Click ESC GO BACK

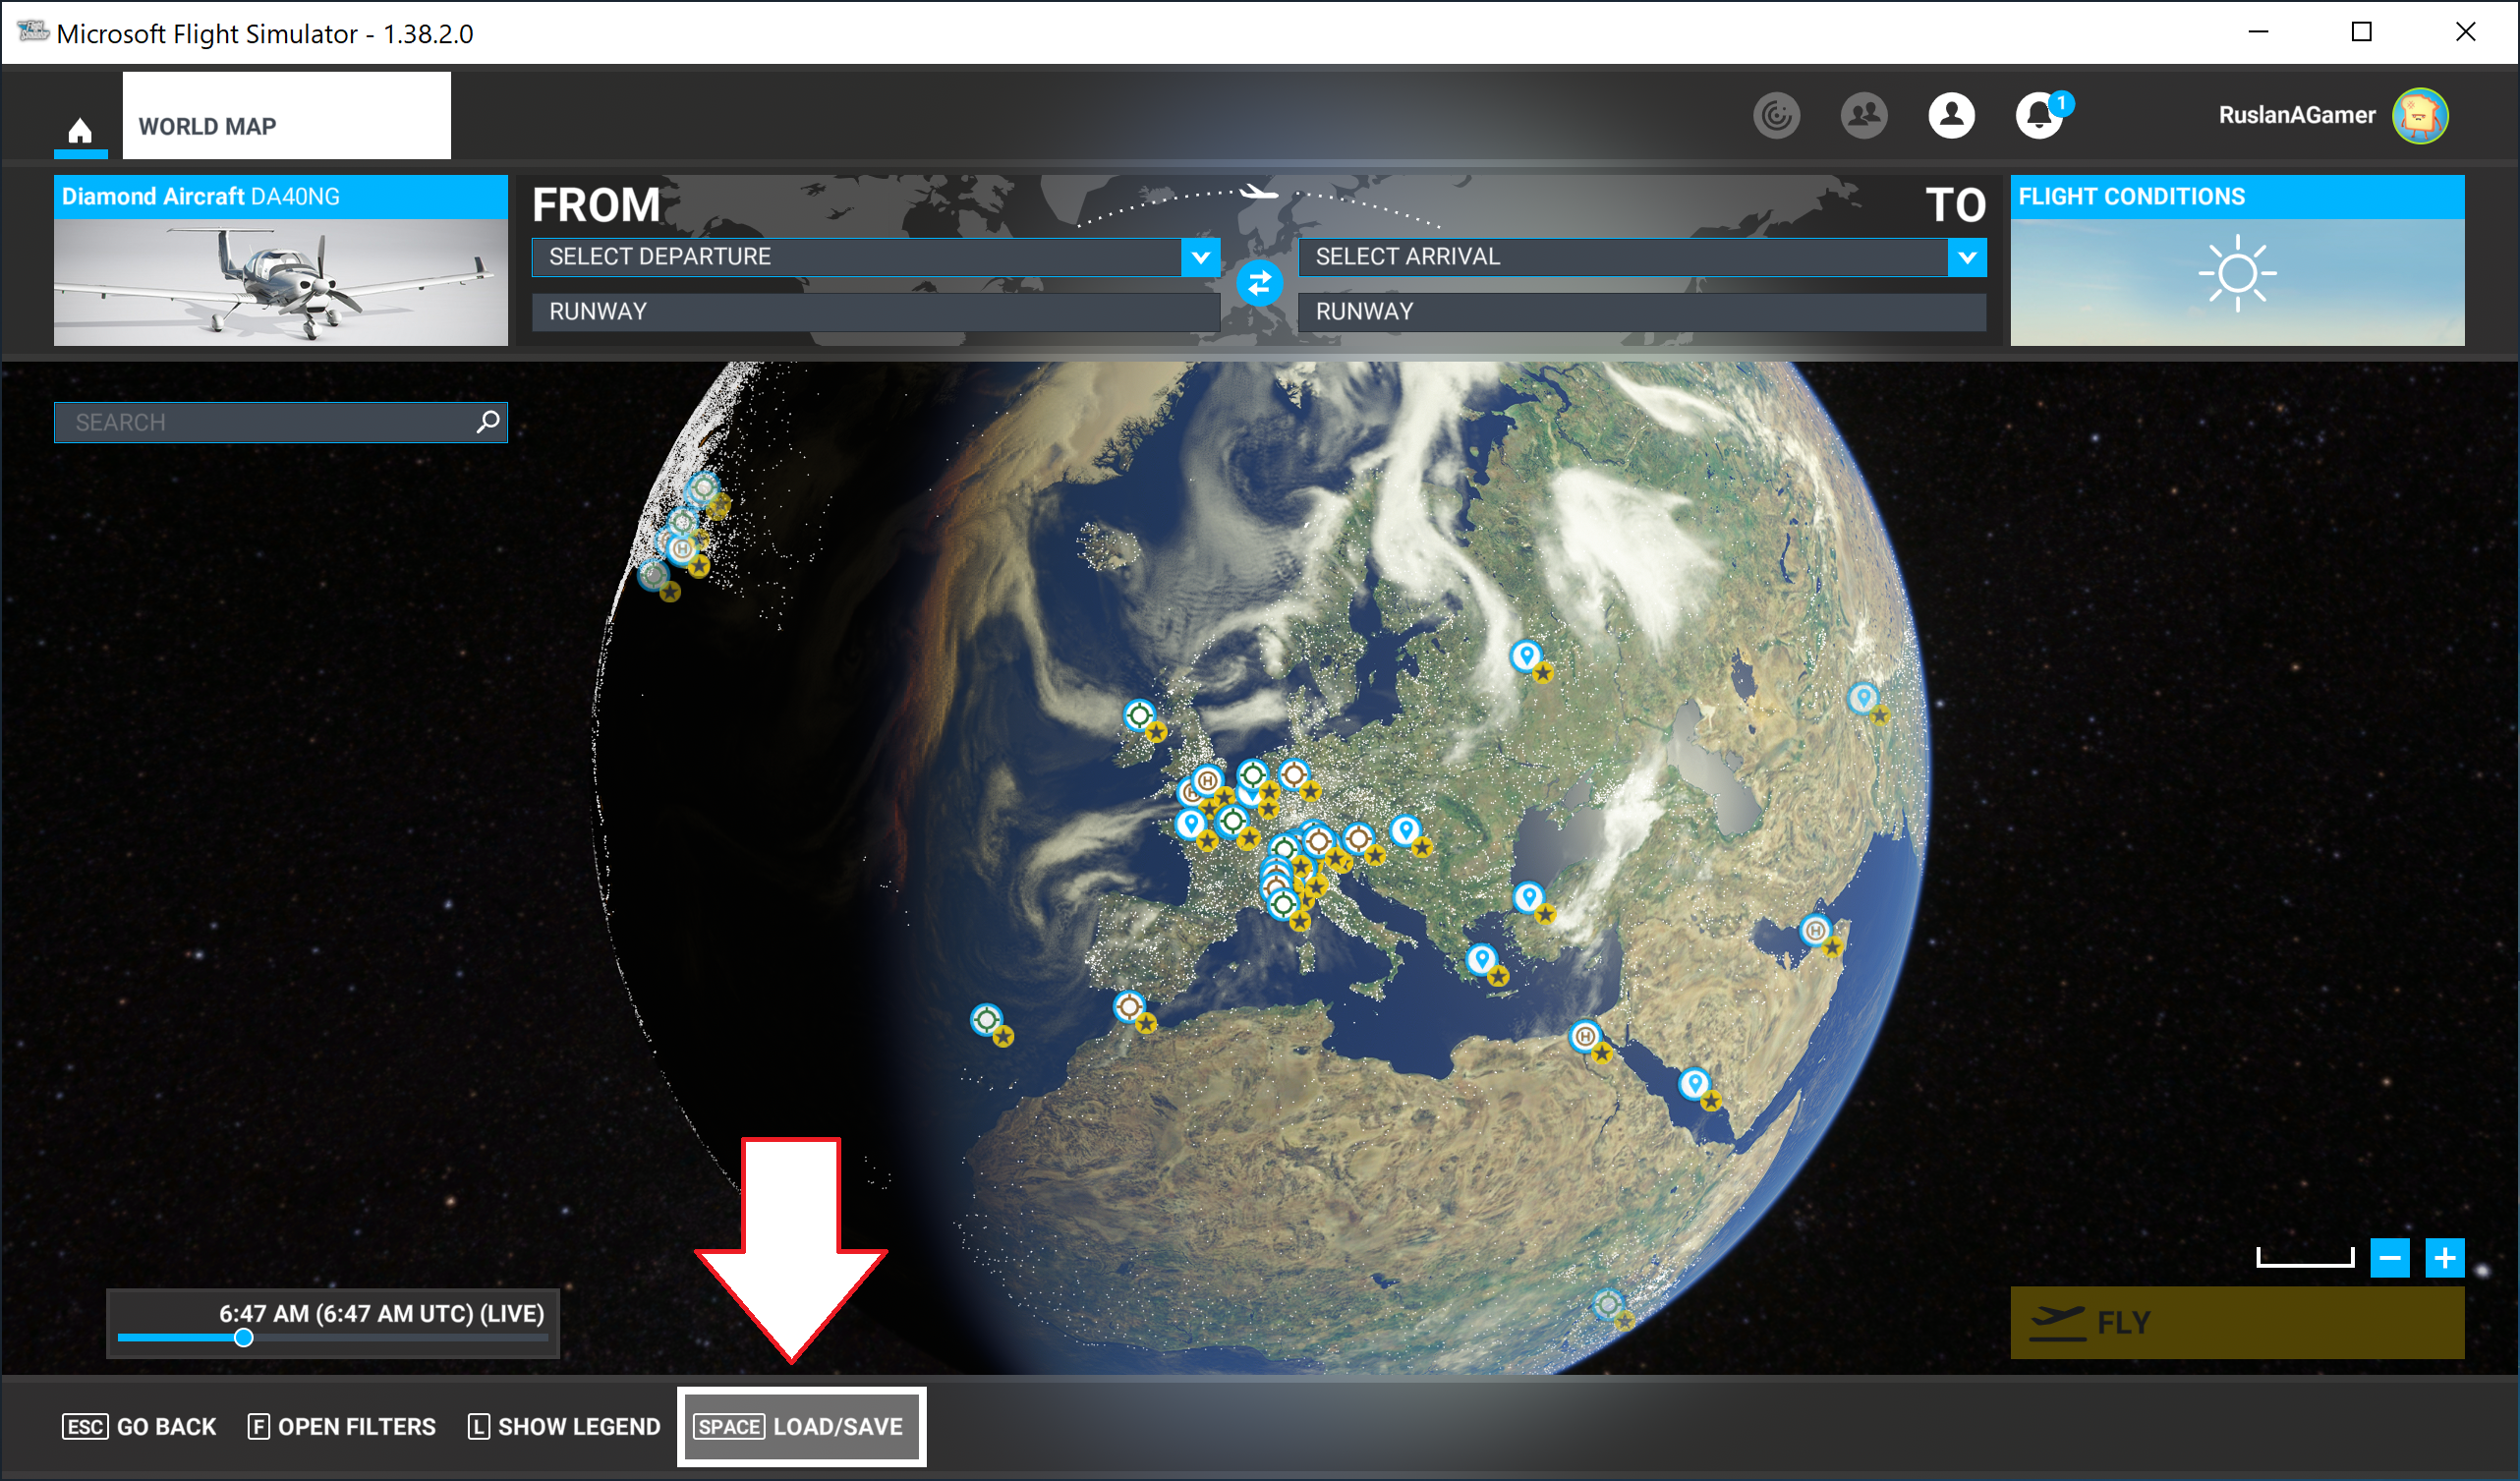(x=139, y=1426)
